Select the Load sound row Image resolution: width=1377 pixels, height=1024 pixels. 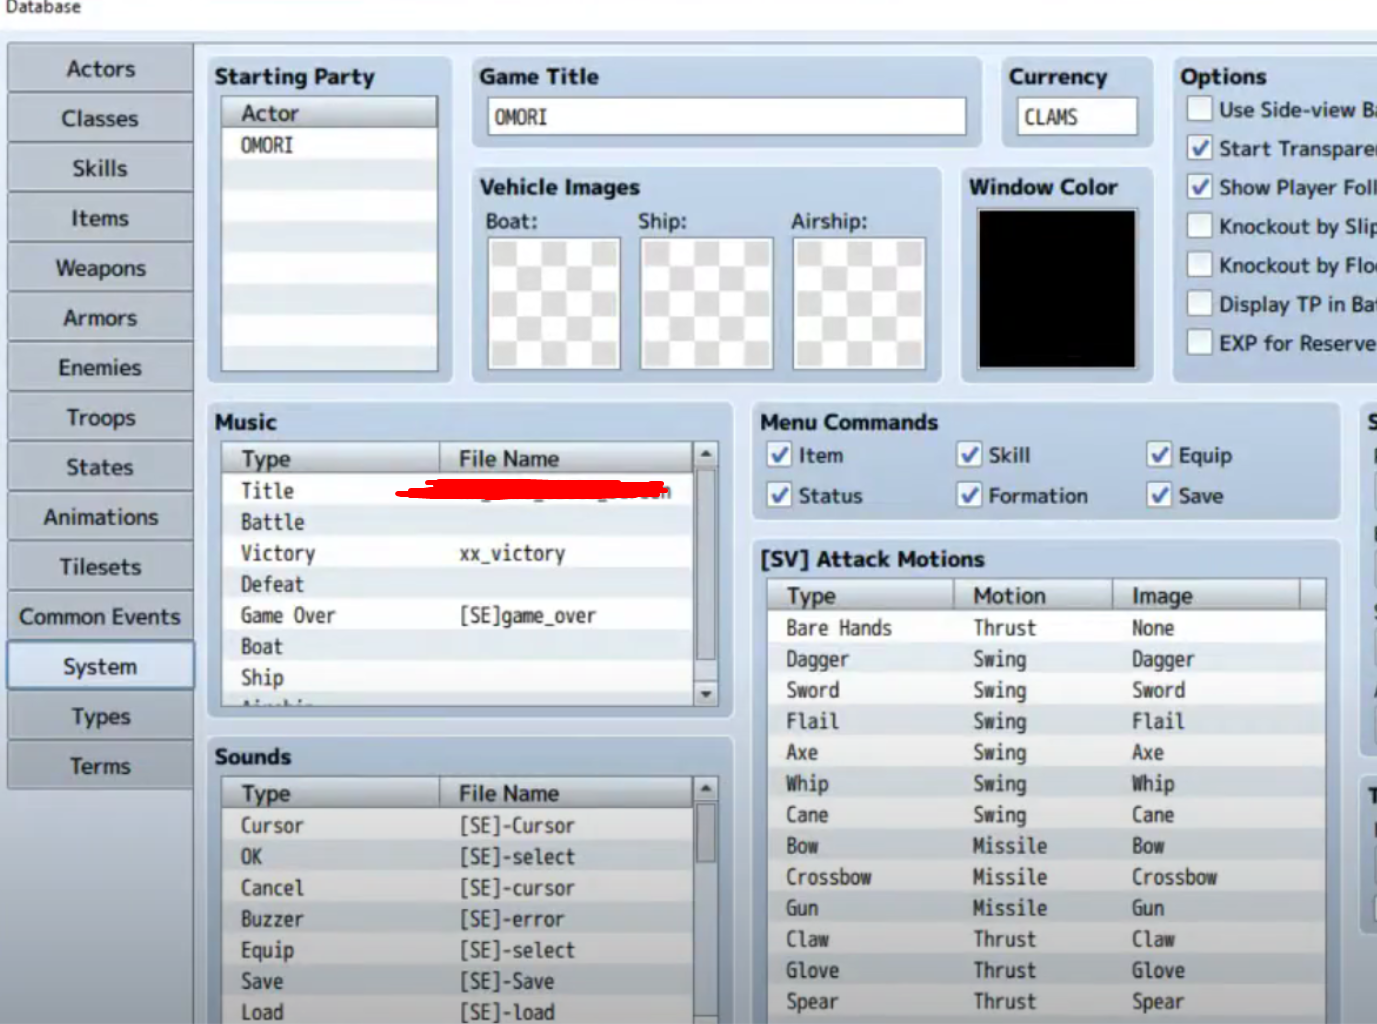(x=457, y=1011)
